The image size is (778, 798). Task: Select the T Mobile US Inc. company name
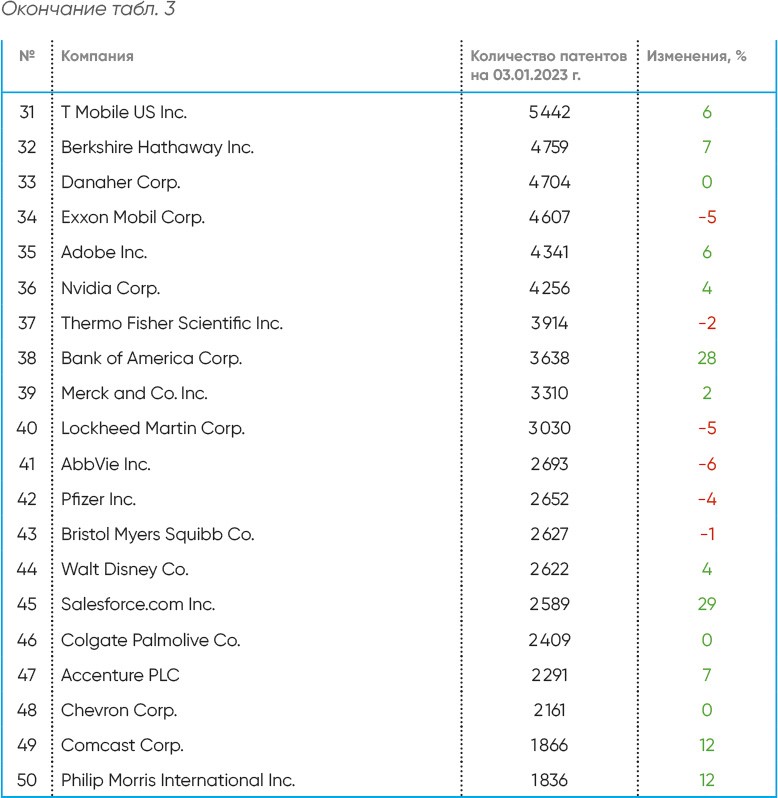124,112
